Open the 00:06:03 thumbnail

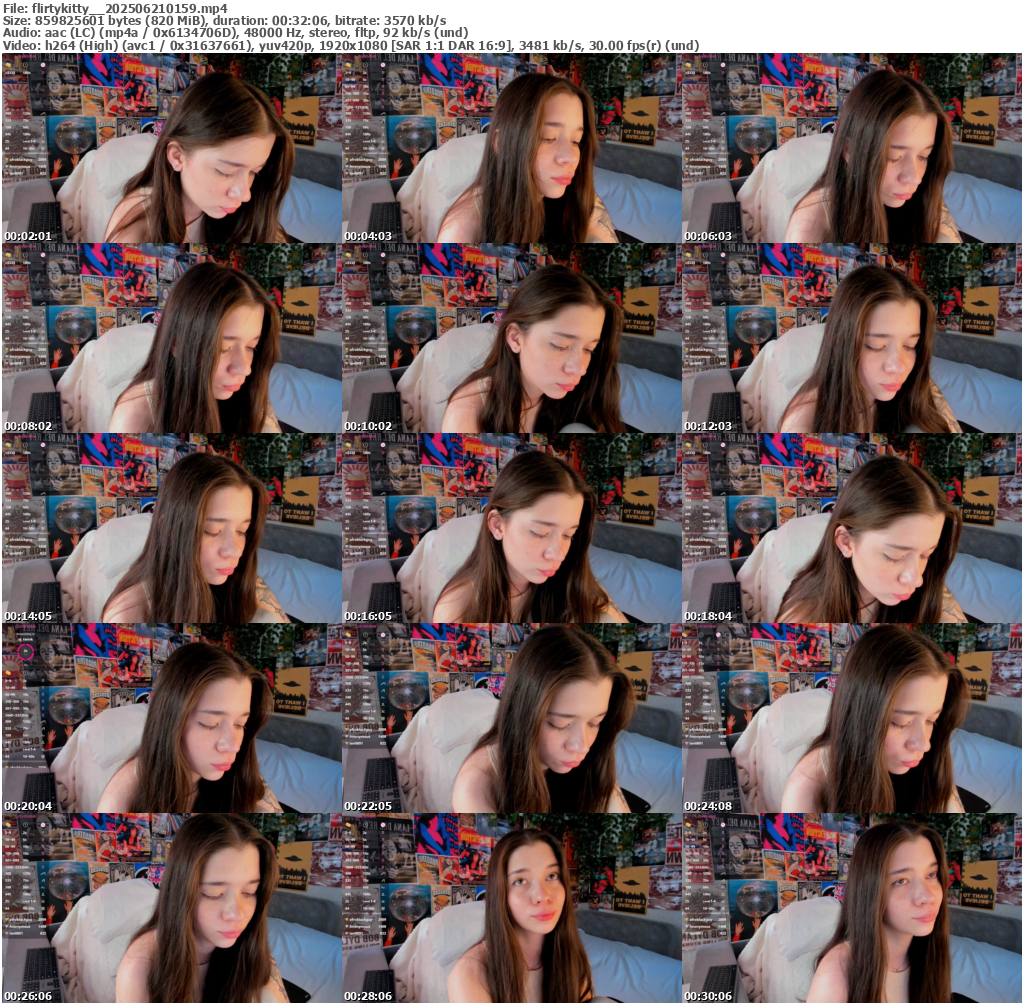[851, 148]
